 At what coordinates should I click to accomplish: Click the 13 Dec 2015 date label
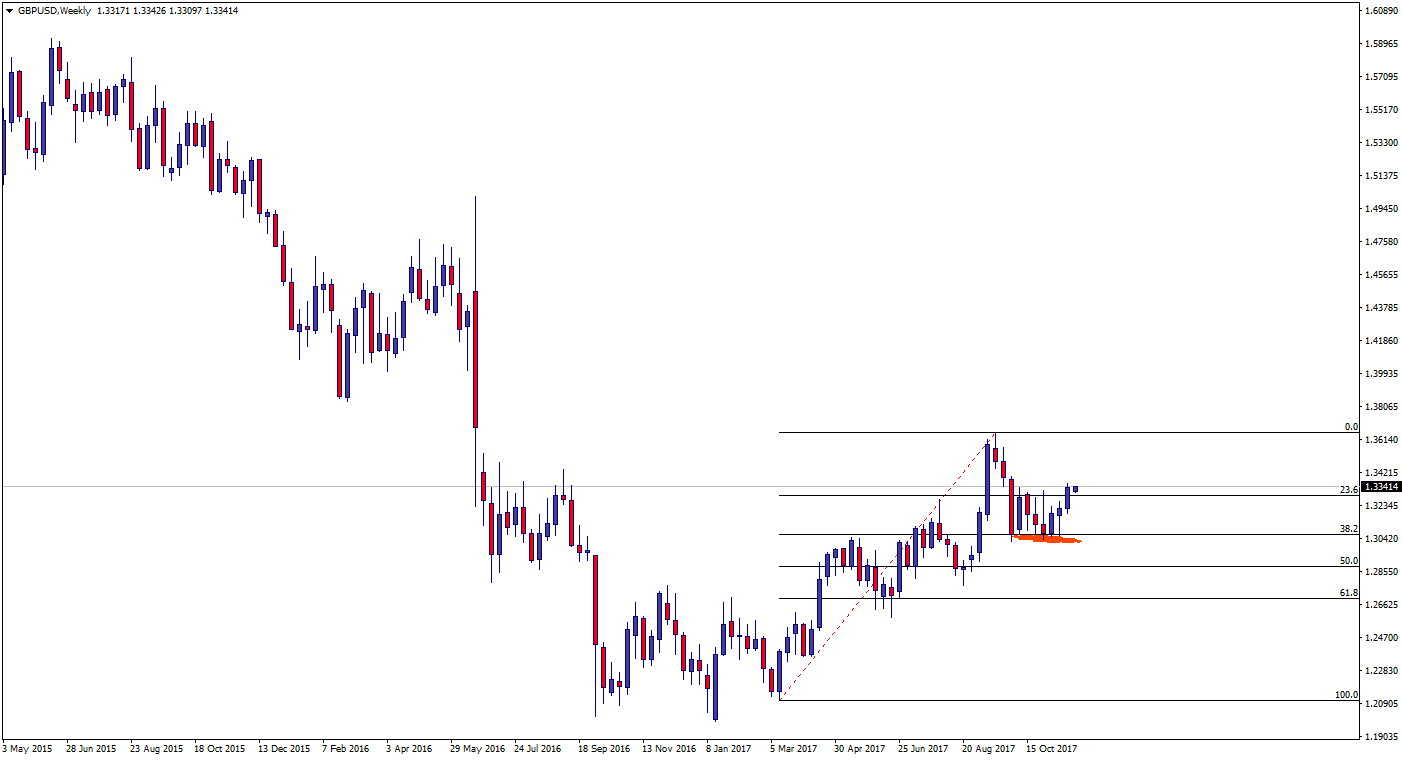click(283, 748)
